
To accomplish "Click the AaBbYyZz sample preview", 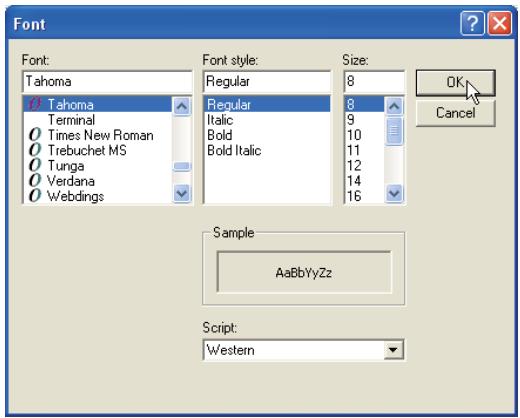I will click(x=304, y=273).
